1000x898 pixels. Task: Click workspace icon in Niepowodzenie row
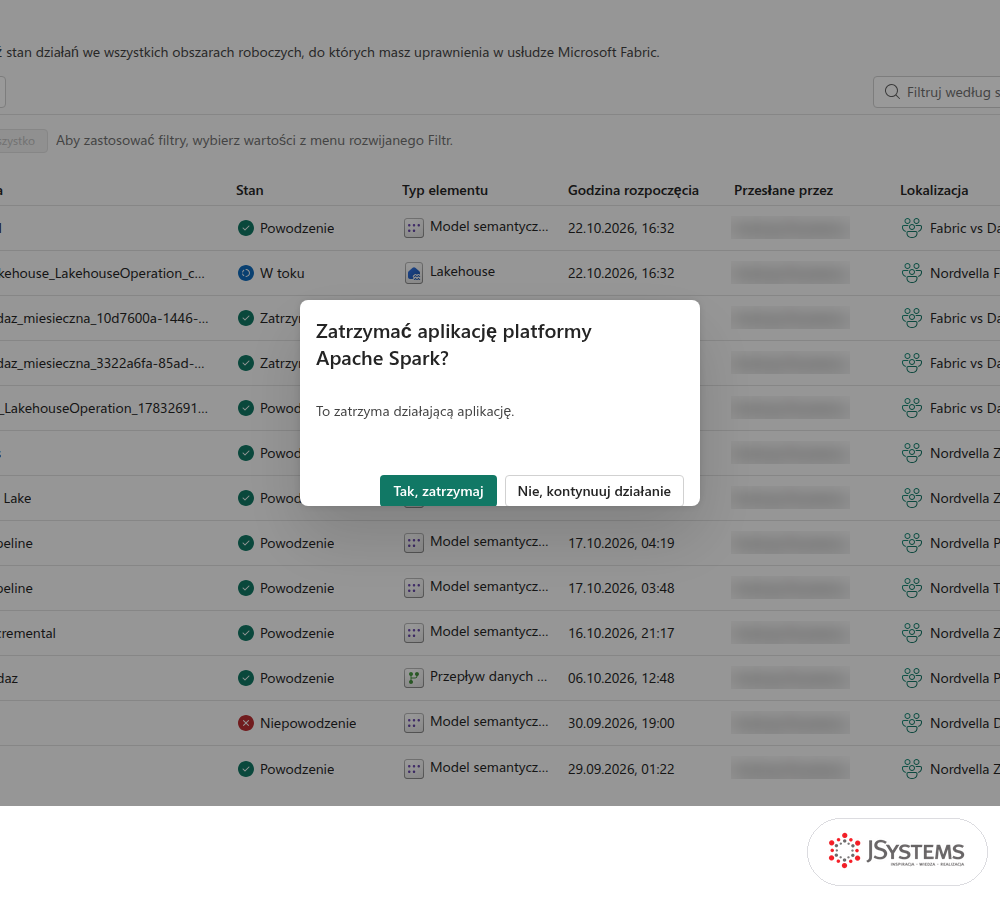pos(912,723)
